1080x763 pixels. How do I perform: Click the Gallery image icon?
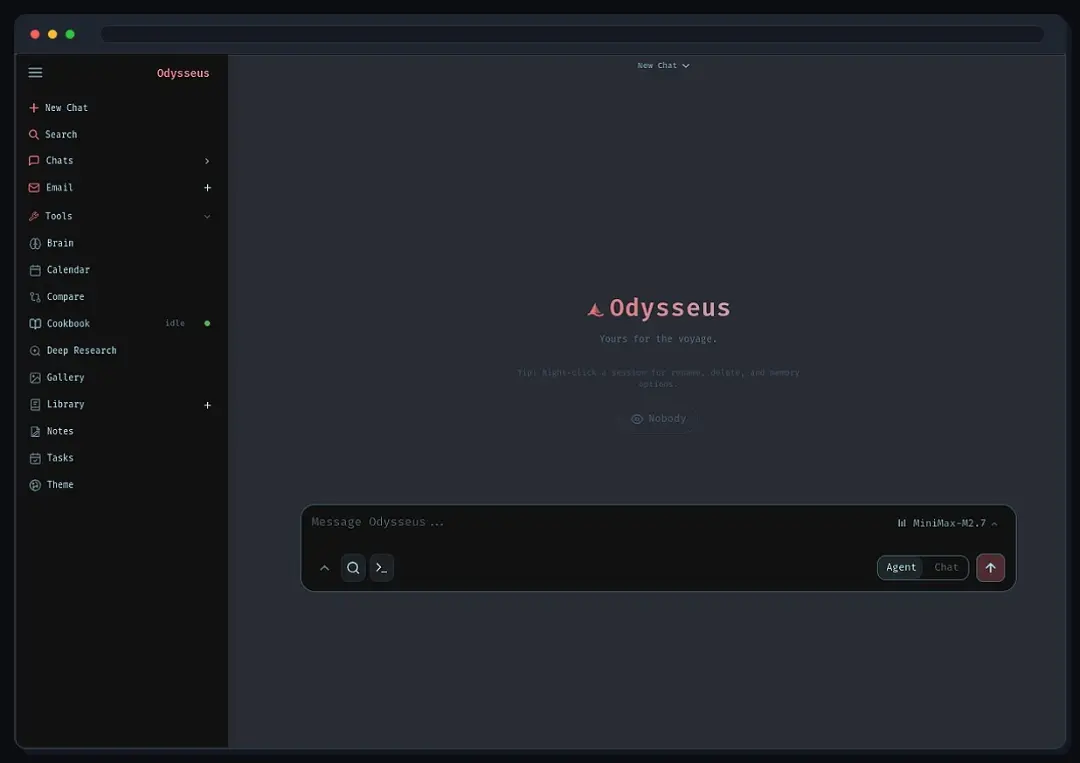pyautogui.click(x=35, y=378)
